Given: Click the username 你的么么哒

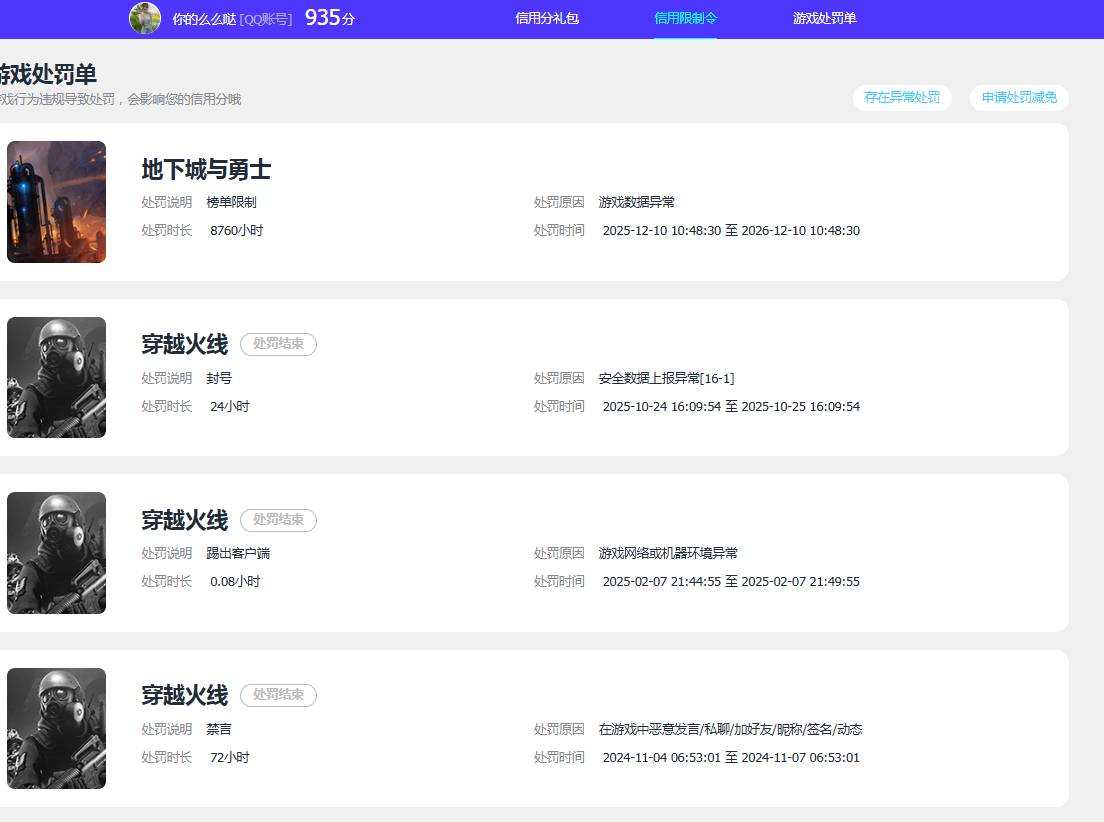Looking at the screenshot, I should pyautogui.click(x=204, y=19).
